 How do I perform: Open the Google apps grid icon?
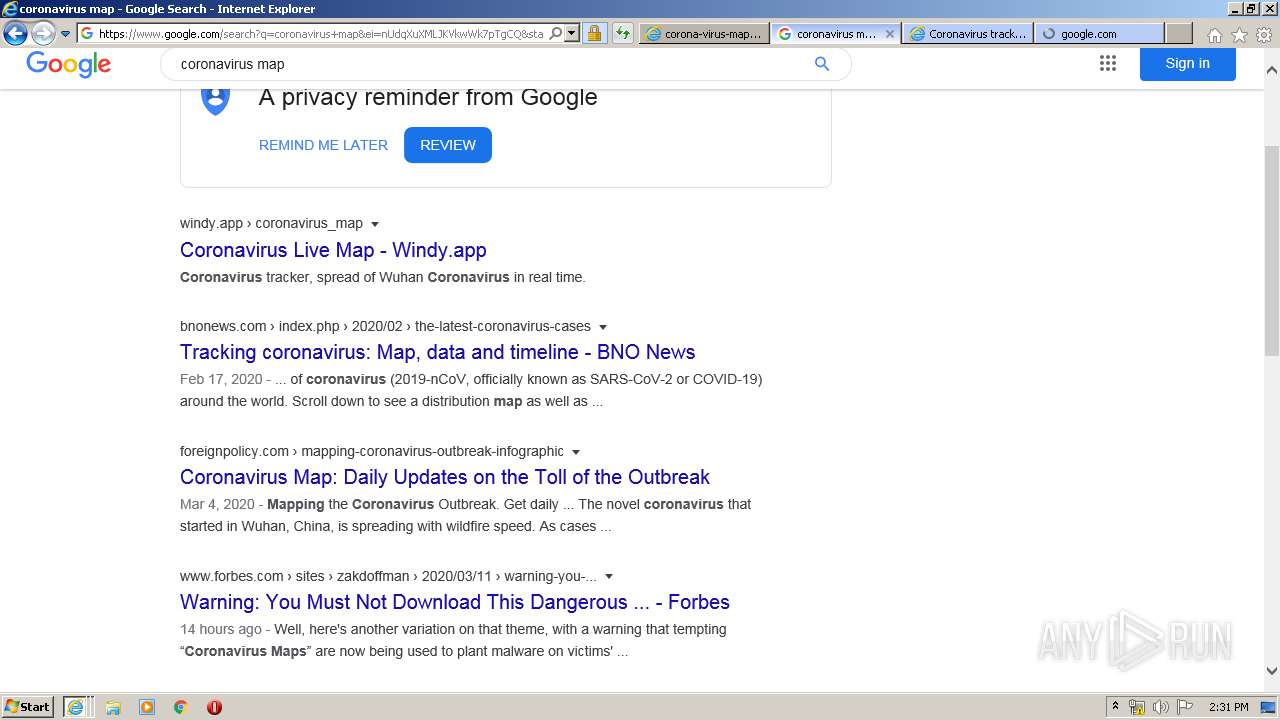(x=1107, y=63)
